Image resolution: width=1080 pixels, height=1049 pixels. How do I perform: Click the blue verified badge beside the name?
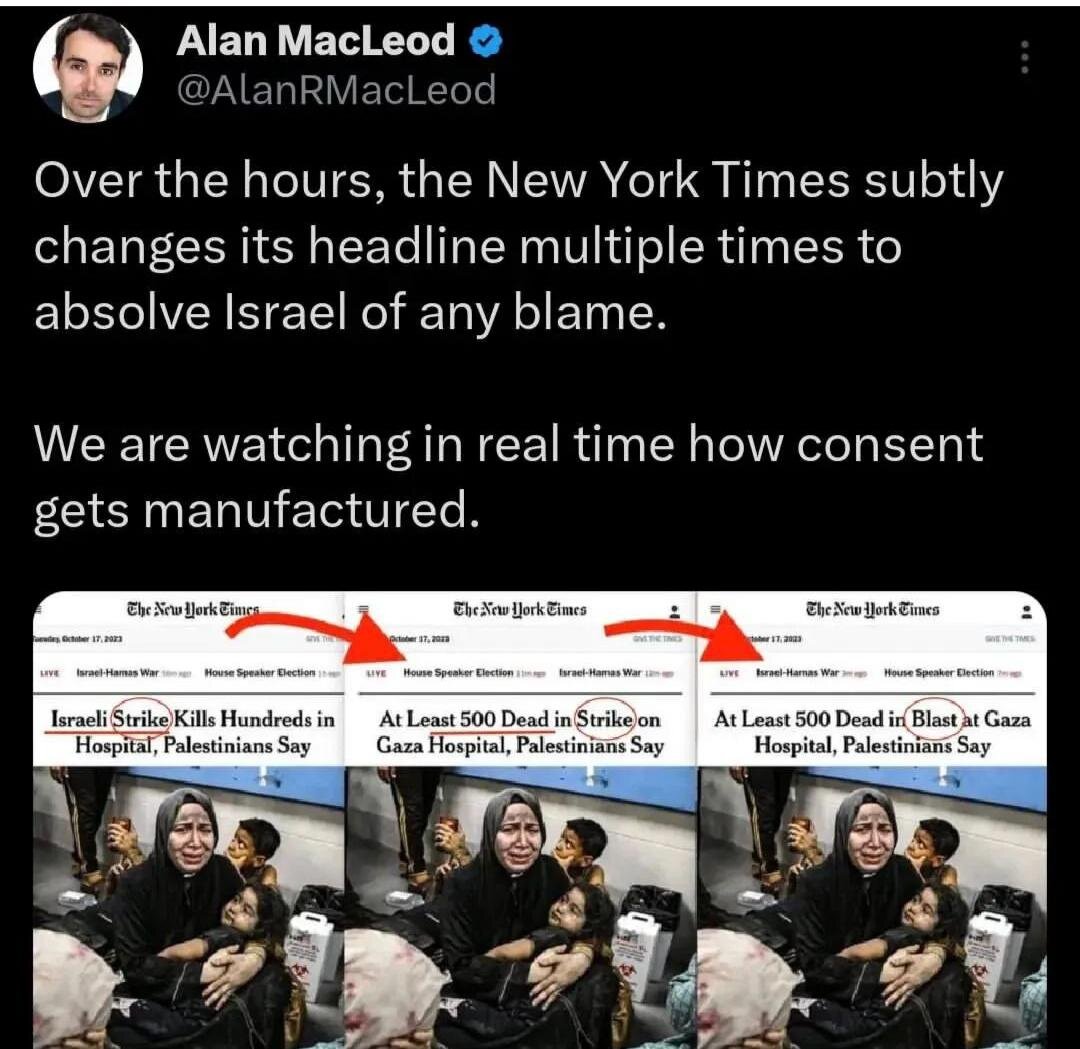(486, 41)
